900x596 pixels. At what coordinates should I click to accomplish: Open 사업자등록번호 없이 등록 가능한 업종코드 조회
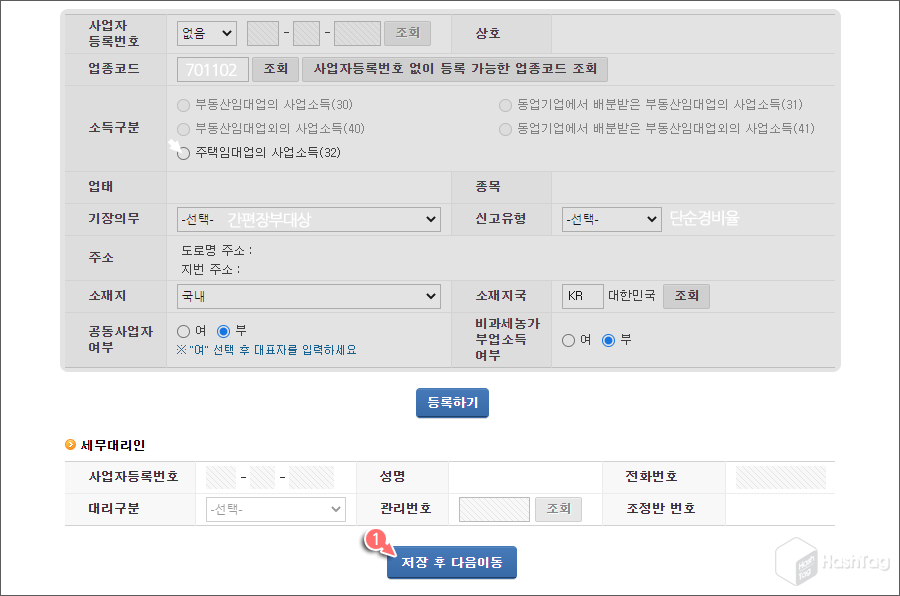pyautogui.click(x=455, y=69)
